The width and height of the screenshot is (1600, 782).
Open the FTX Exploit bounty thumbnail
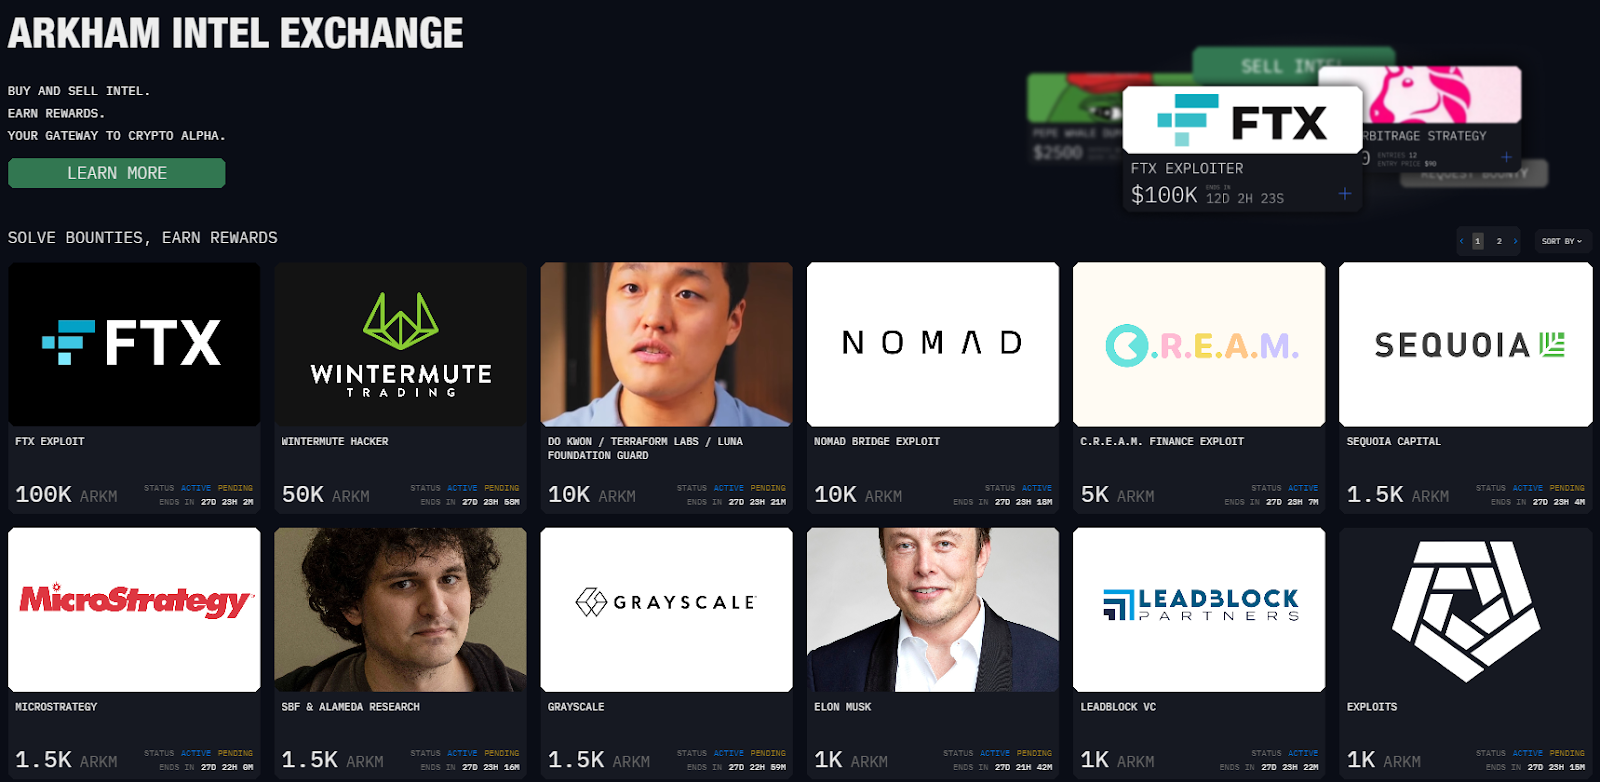pos(134,344)
